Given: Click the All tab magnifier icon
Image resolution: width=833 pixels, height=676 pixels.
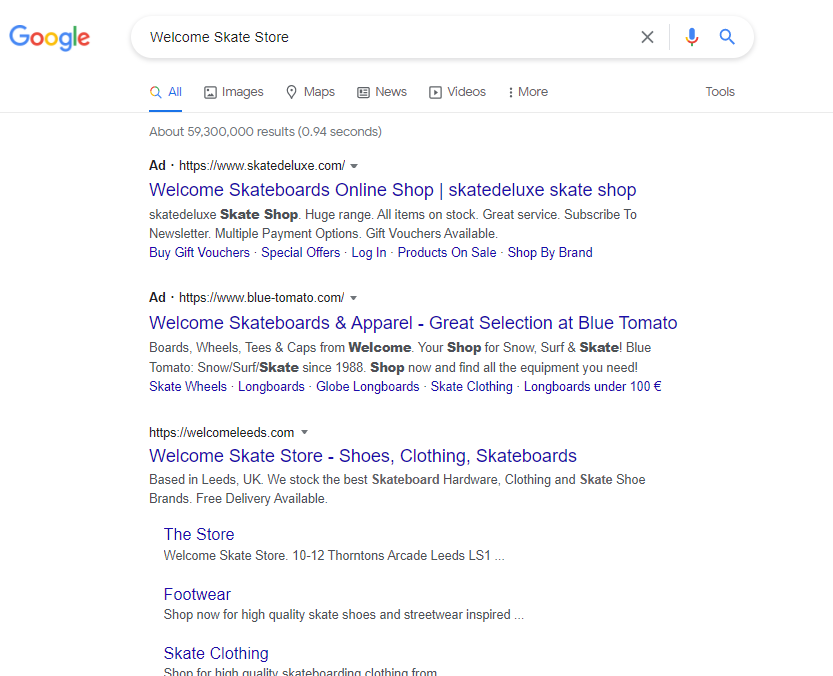Looking at the screenshot, I should [x=156, y=92].
